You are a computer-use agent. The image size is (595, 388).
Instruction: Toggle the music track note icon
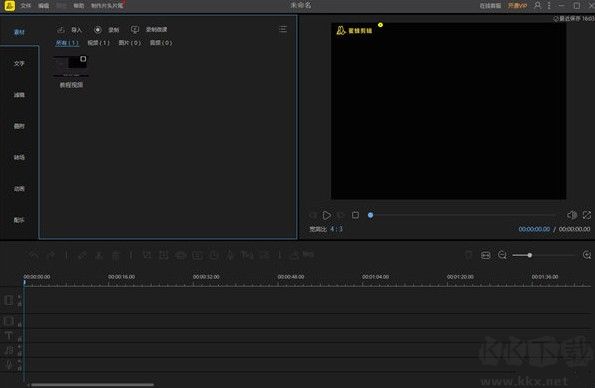9,350
